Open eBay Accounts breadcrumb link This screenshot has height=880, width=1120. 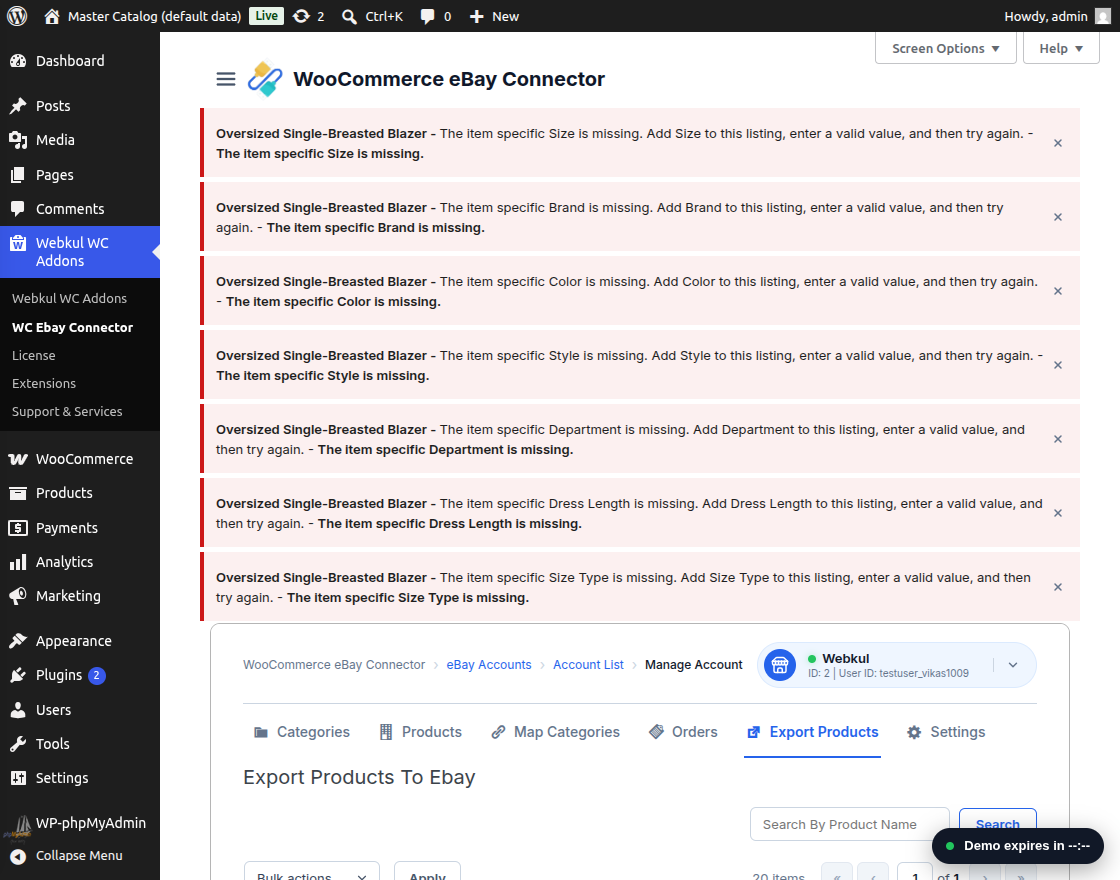(x=489, y=665)
